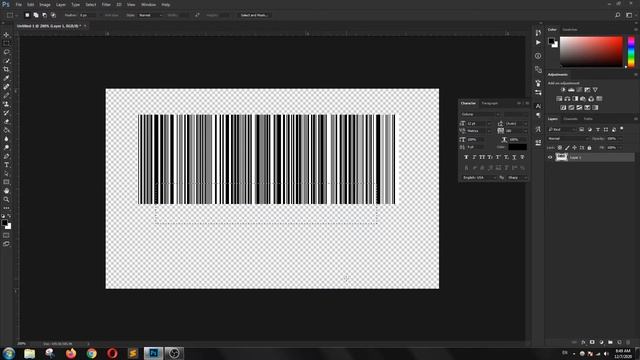Select the History Brush tool
Screen dimensions: 640x360
[6, 113]
